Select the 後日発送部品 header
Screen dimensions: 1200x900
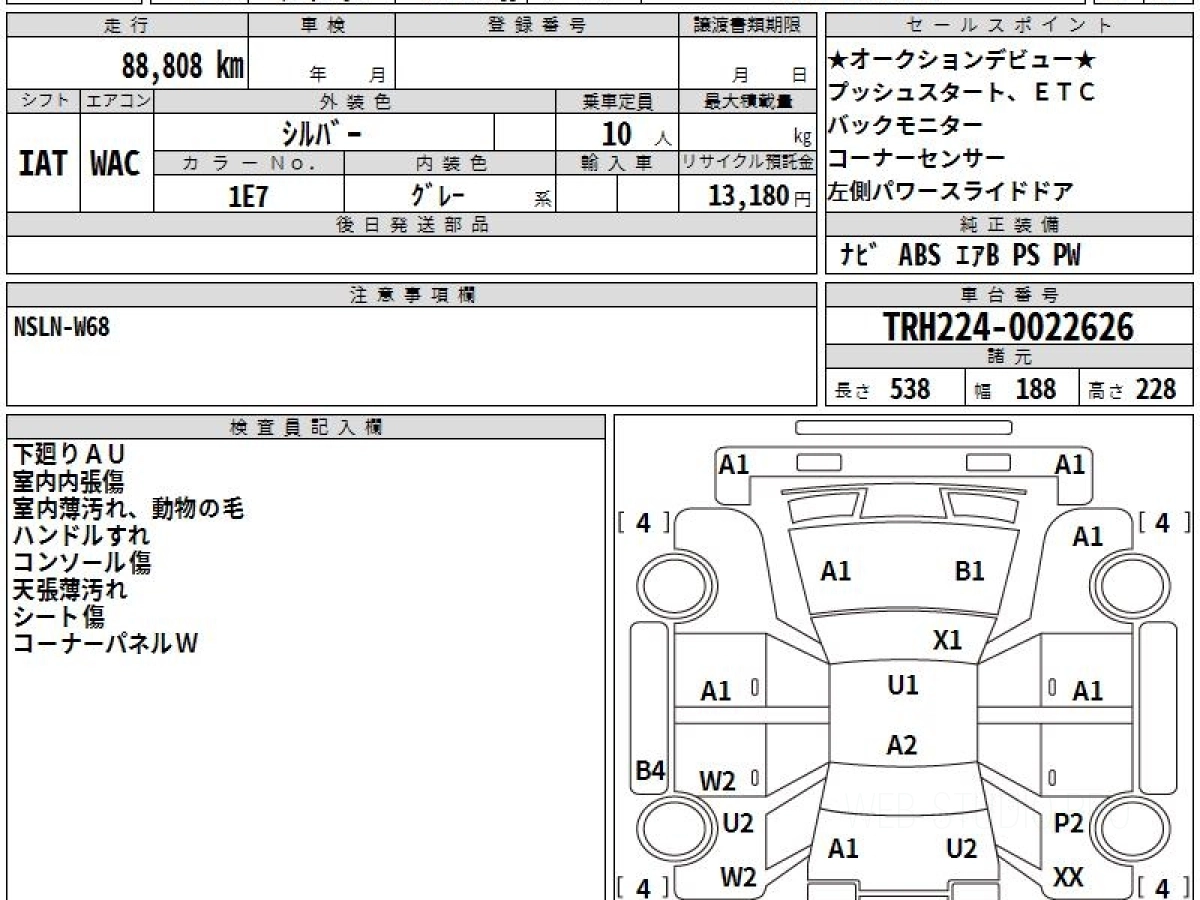click(x=412, y=225)
